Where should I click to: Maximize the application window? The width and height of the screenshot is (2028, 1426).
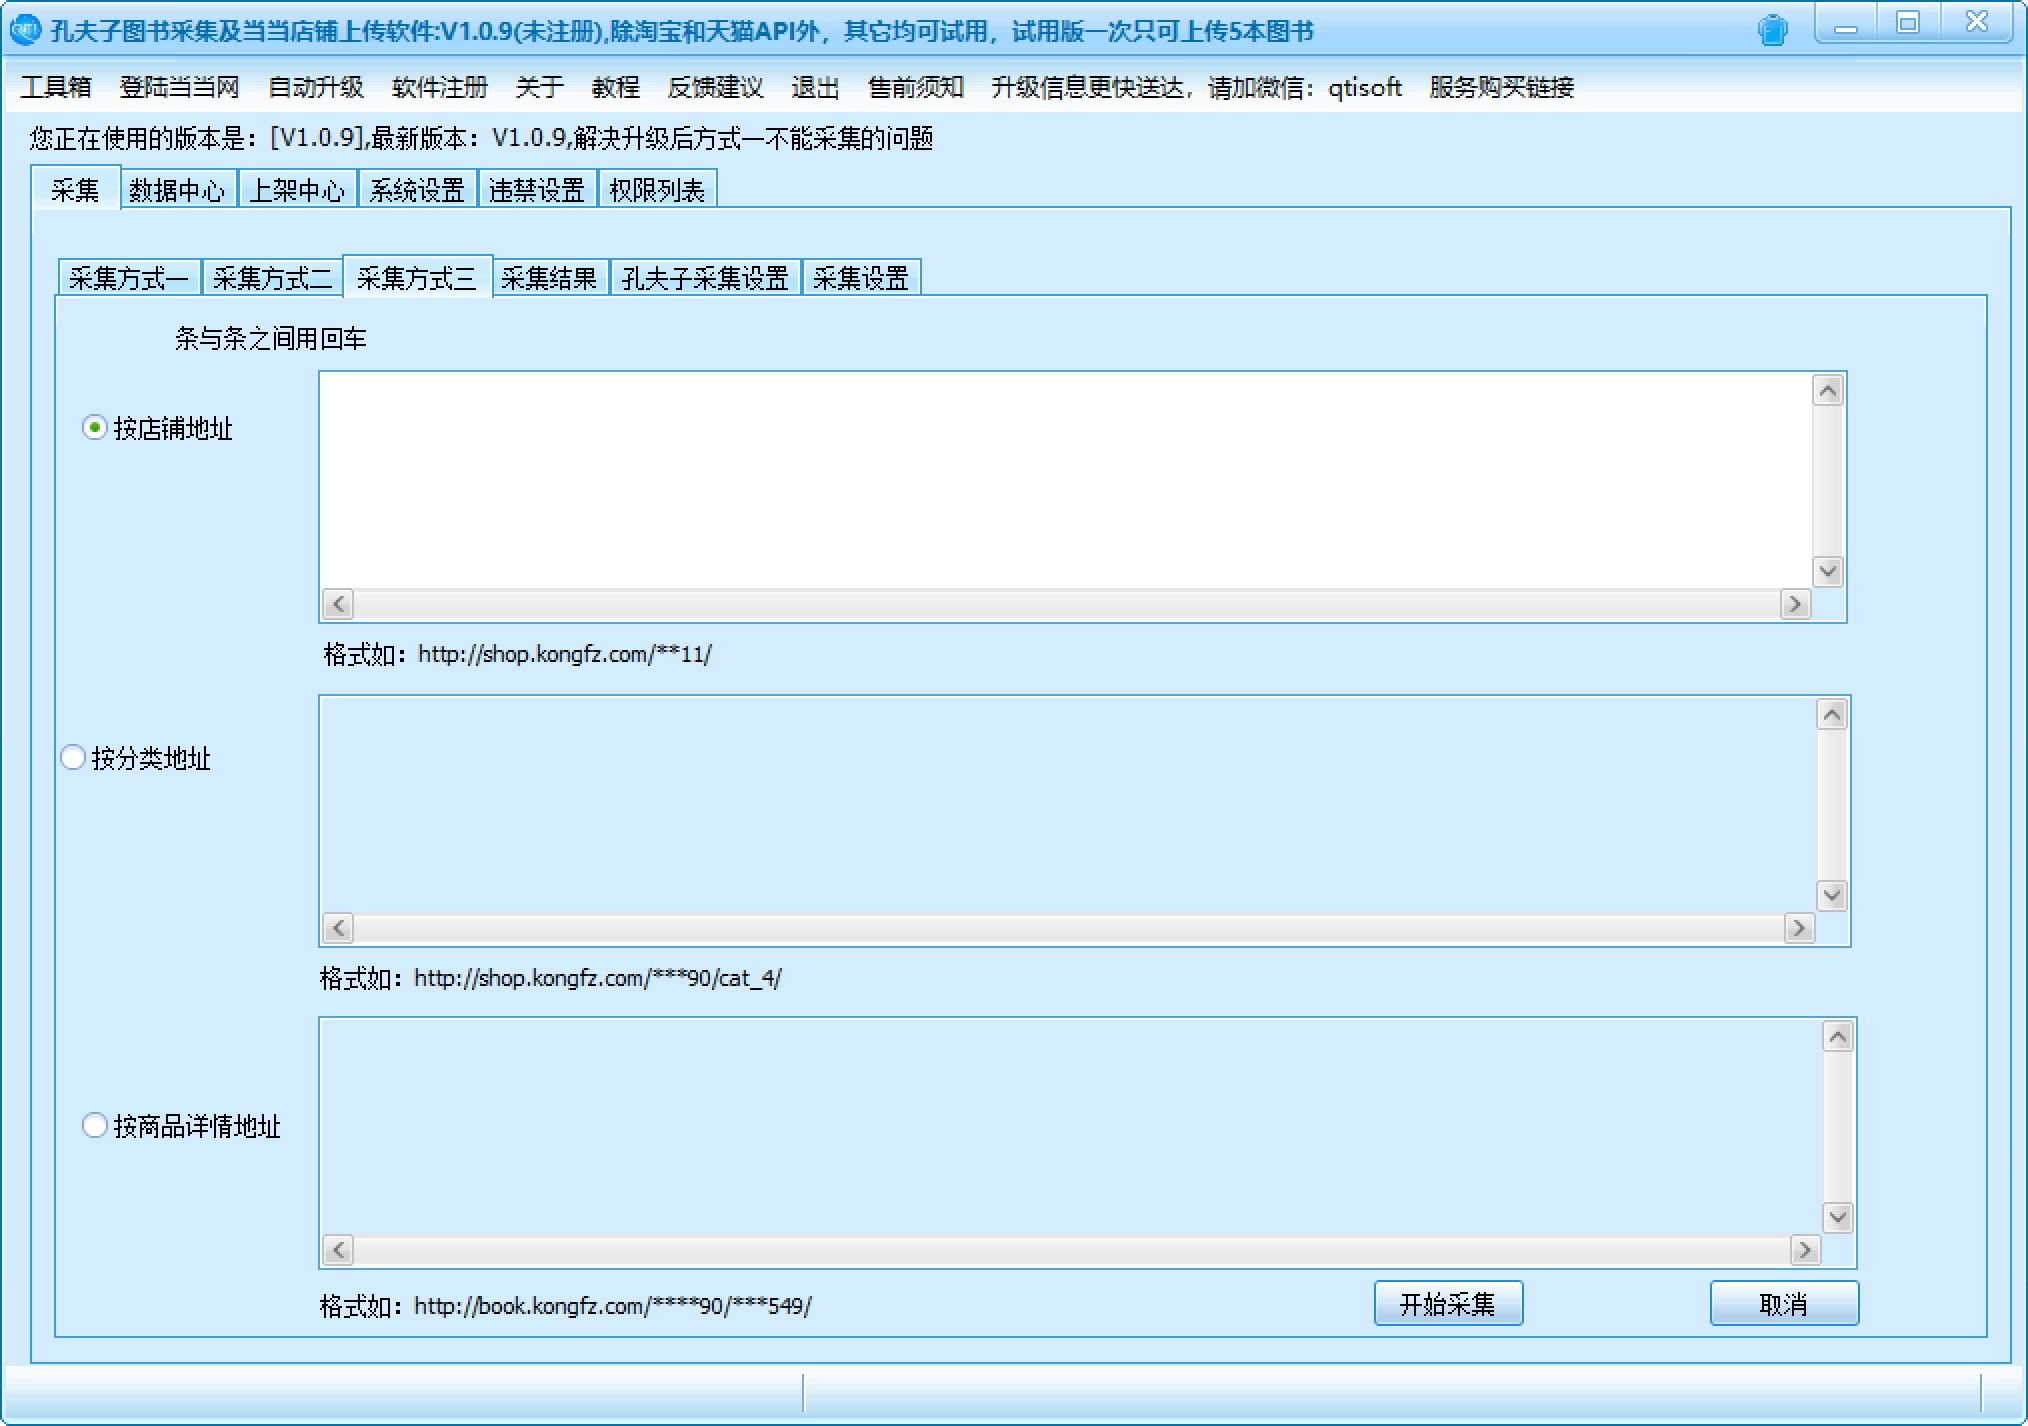pos(1908,24)
